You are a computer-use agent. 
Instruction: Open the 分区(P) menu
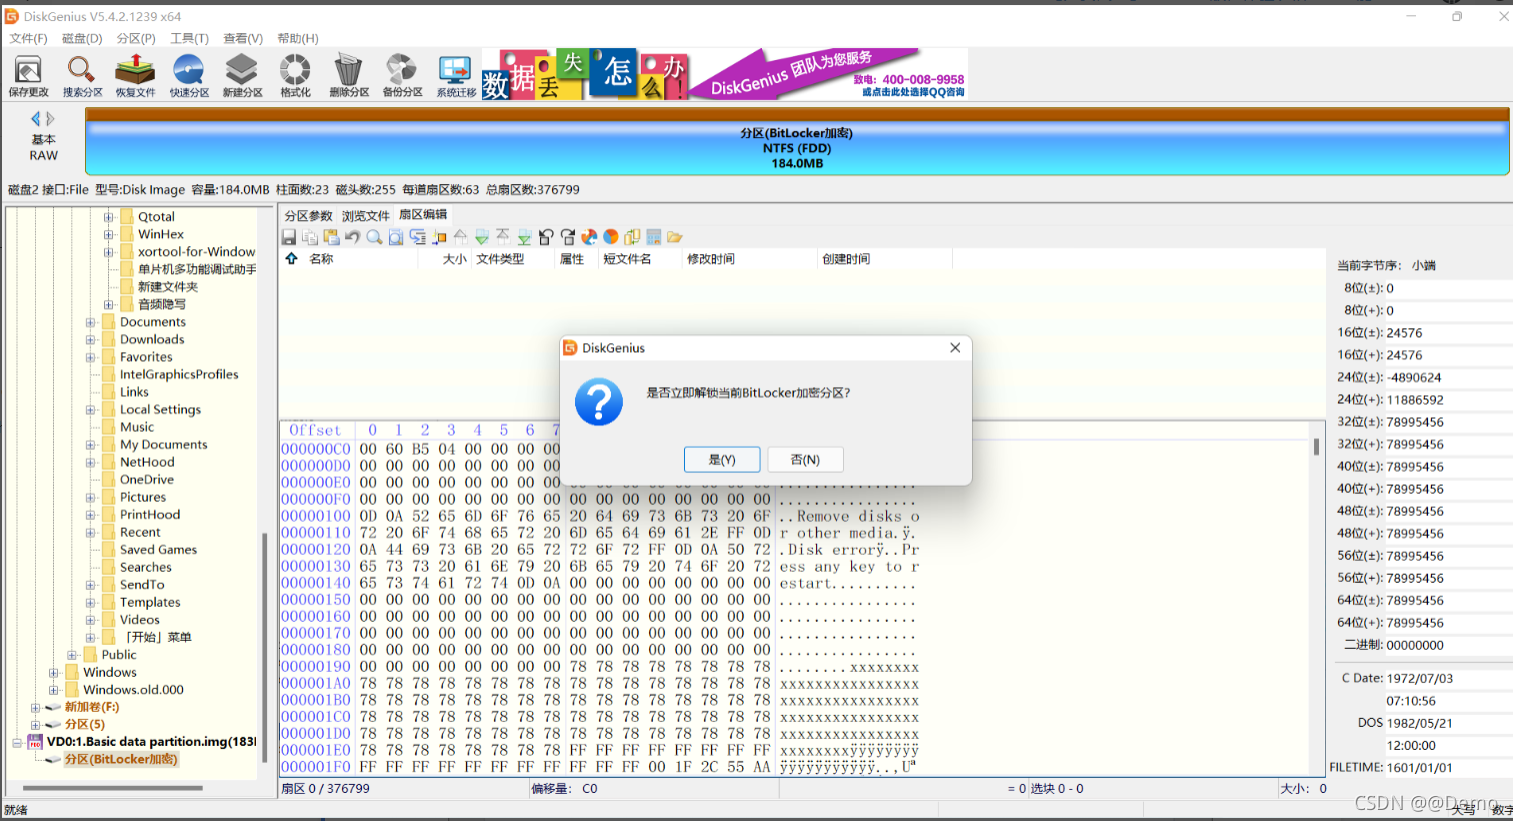point(136,38)
